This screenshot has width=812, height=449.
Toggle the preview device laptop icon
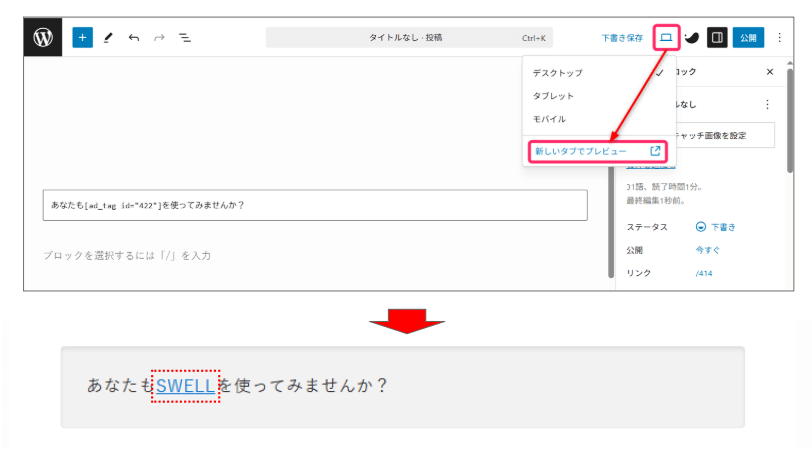point(666,37)
